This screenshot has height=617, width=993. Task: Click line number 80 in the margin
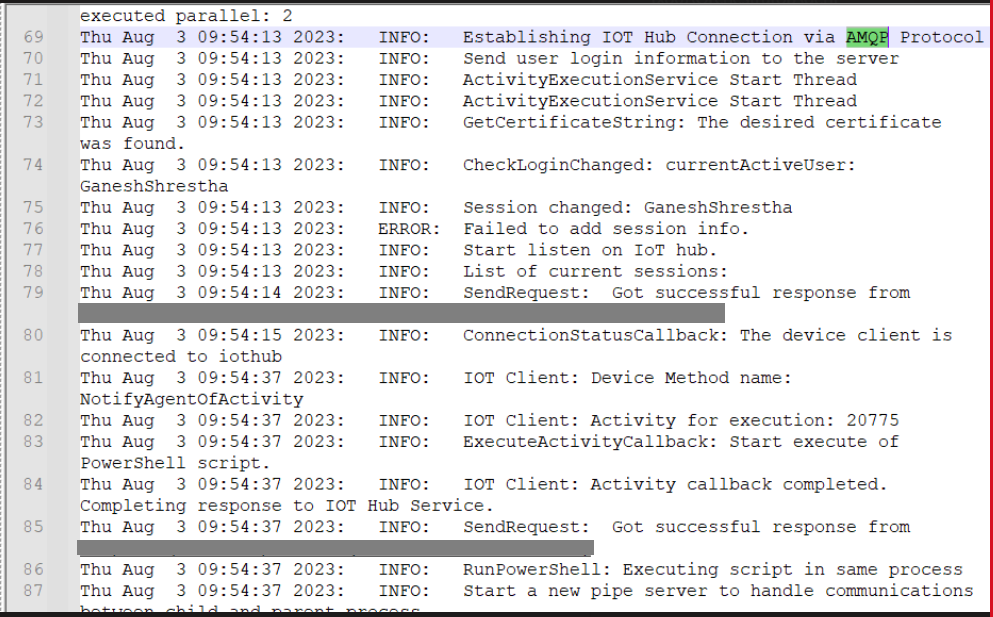34,335
